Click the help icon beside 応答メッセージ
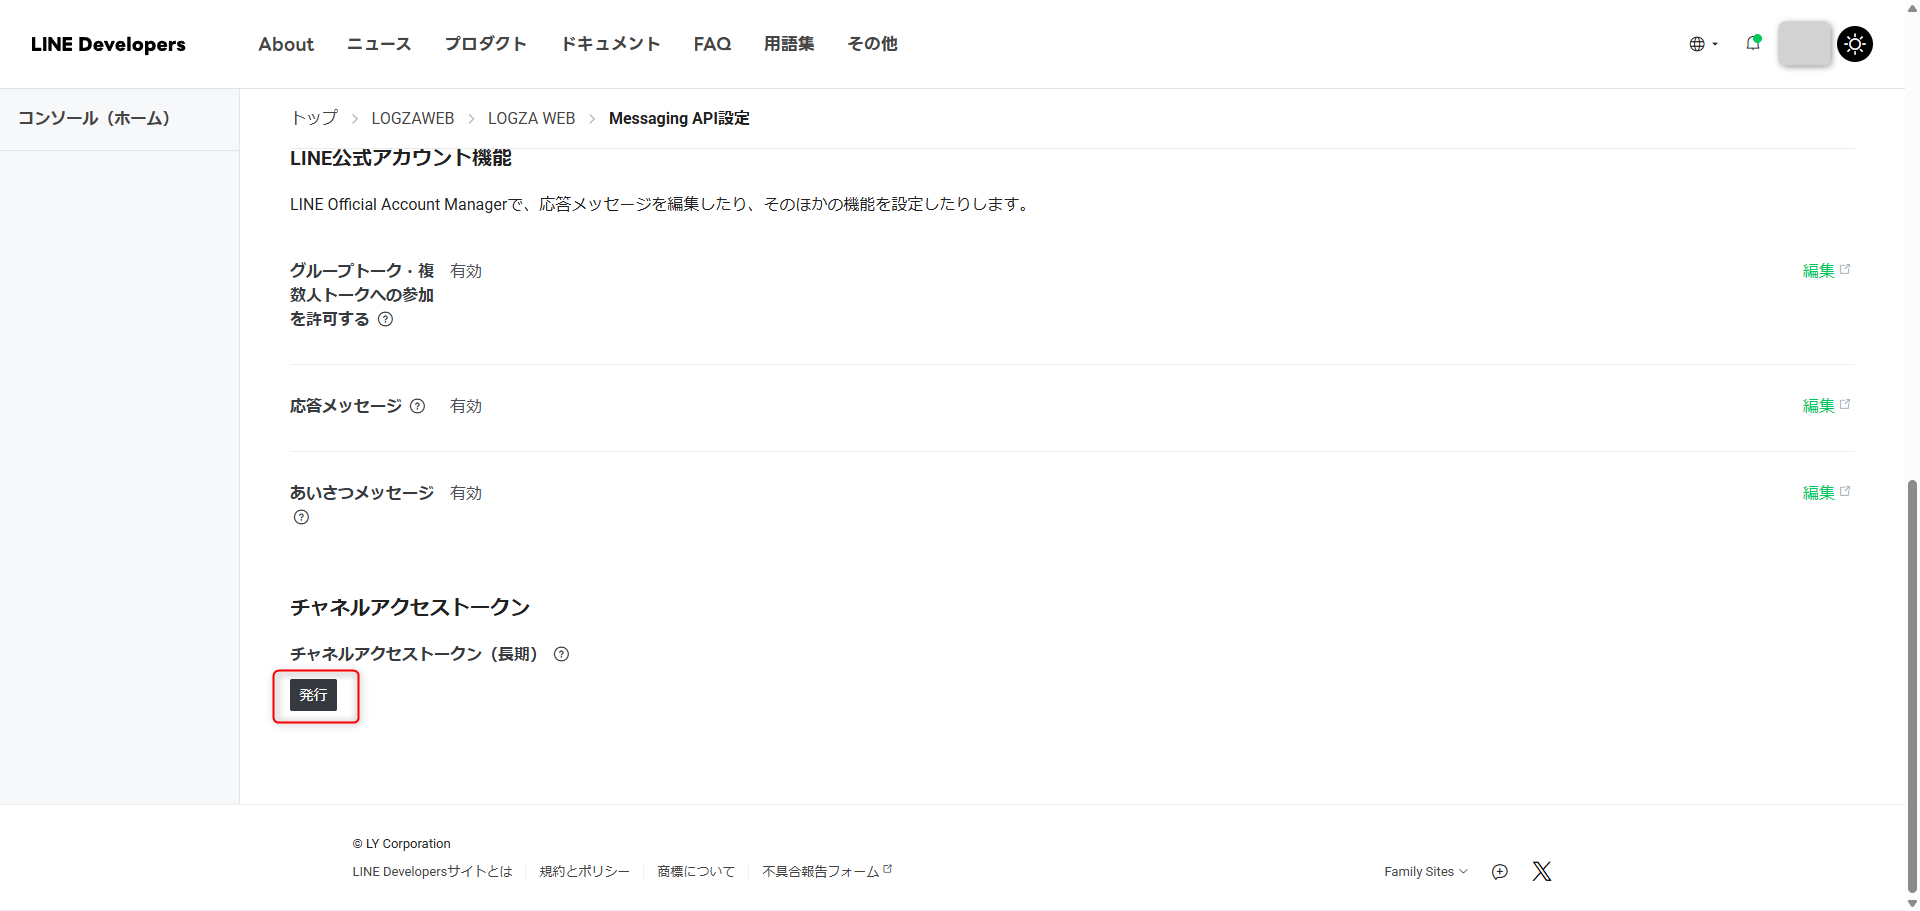This screenshot has height=911, width=1920. pyautogui.click(x=418, y=406)
